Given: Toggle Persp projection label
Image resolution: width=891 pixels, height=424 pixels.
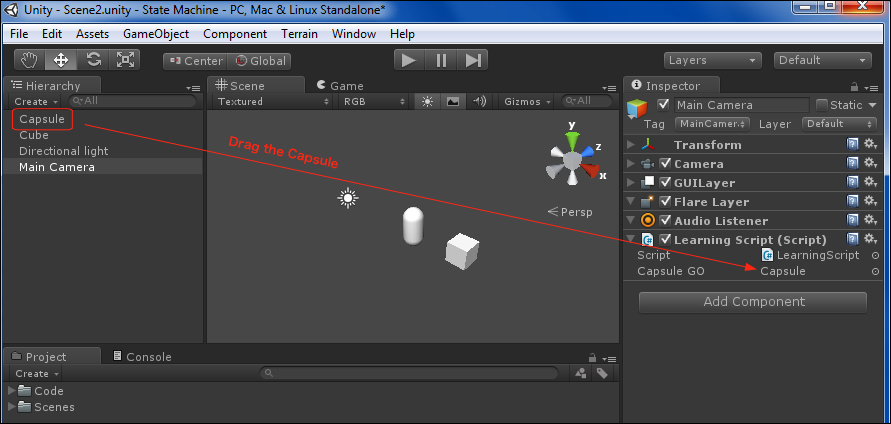Looking at the screenshot, I should click(570, 212).
